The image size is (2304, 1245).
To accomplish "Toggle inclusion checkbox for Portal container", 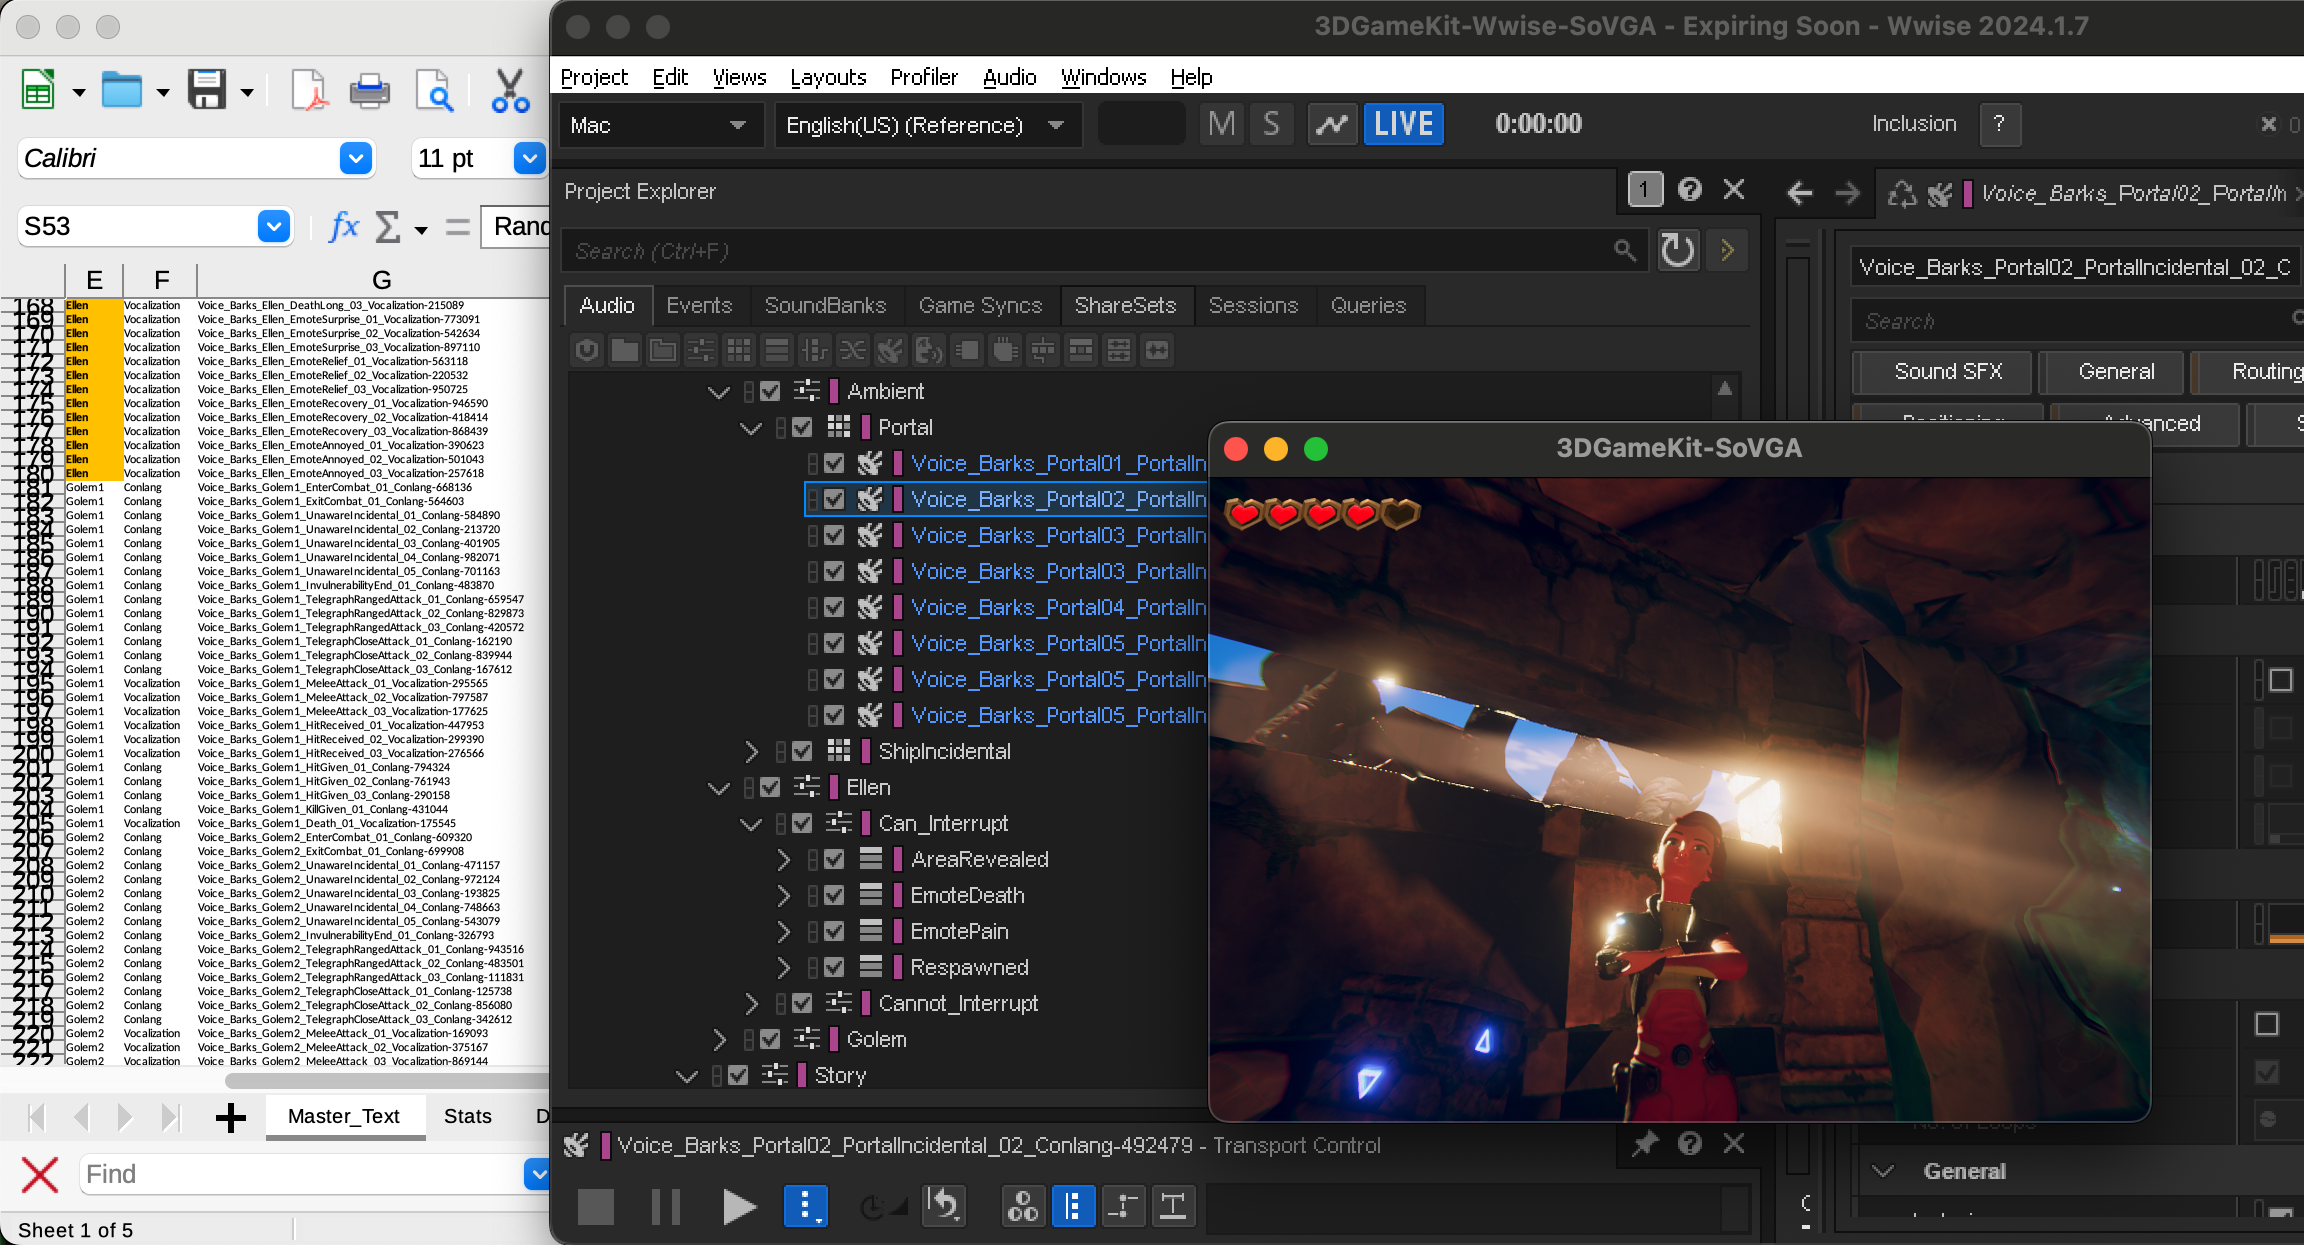I will pos(802,427).
